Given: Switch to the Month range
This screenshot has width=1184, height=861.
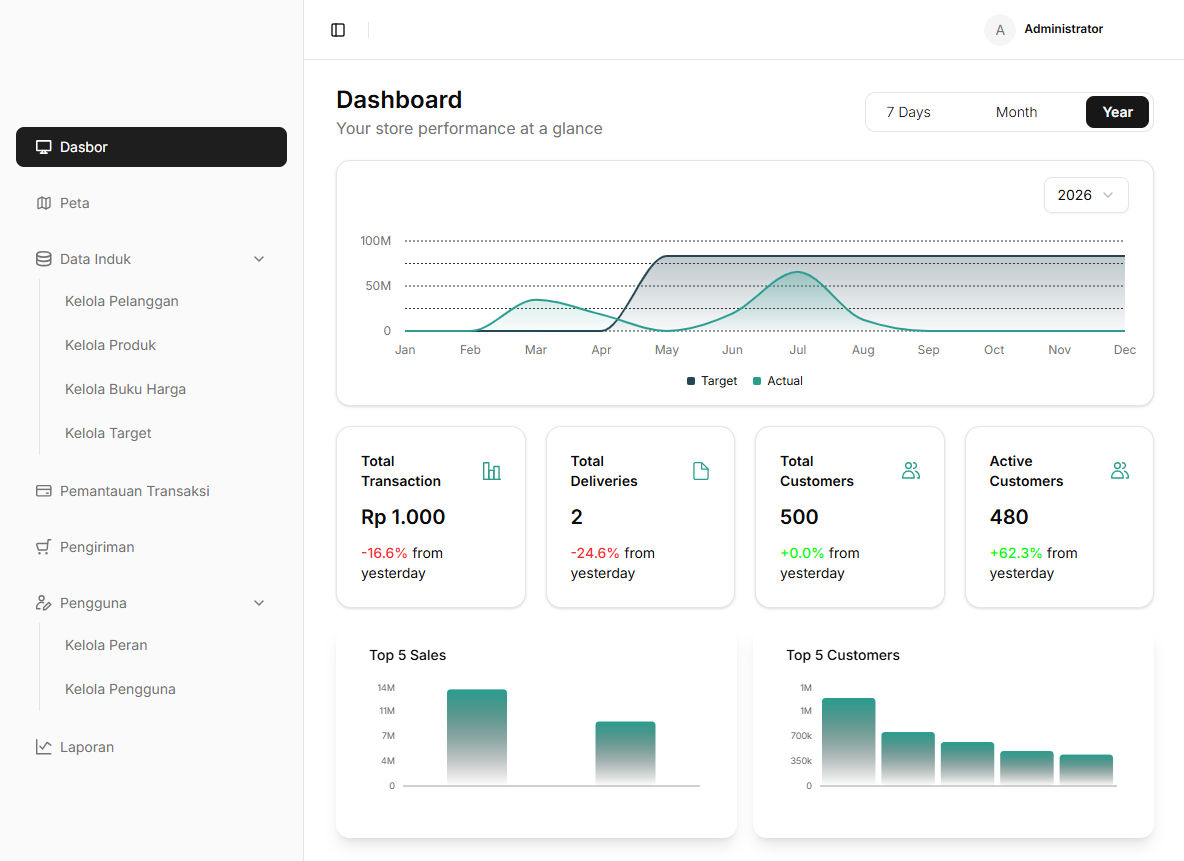Looking at the screenshot, I should click(1016, 112).
